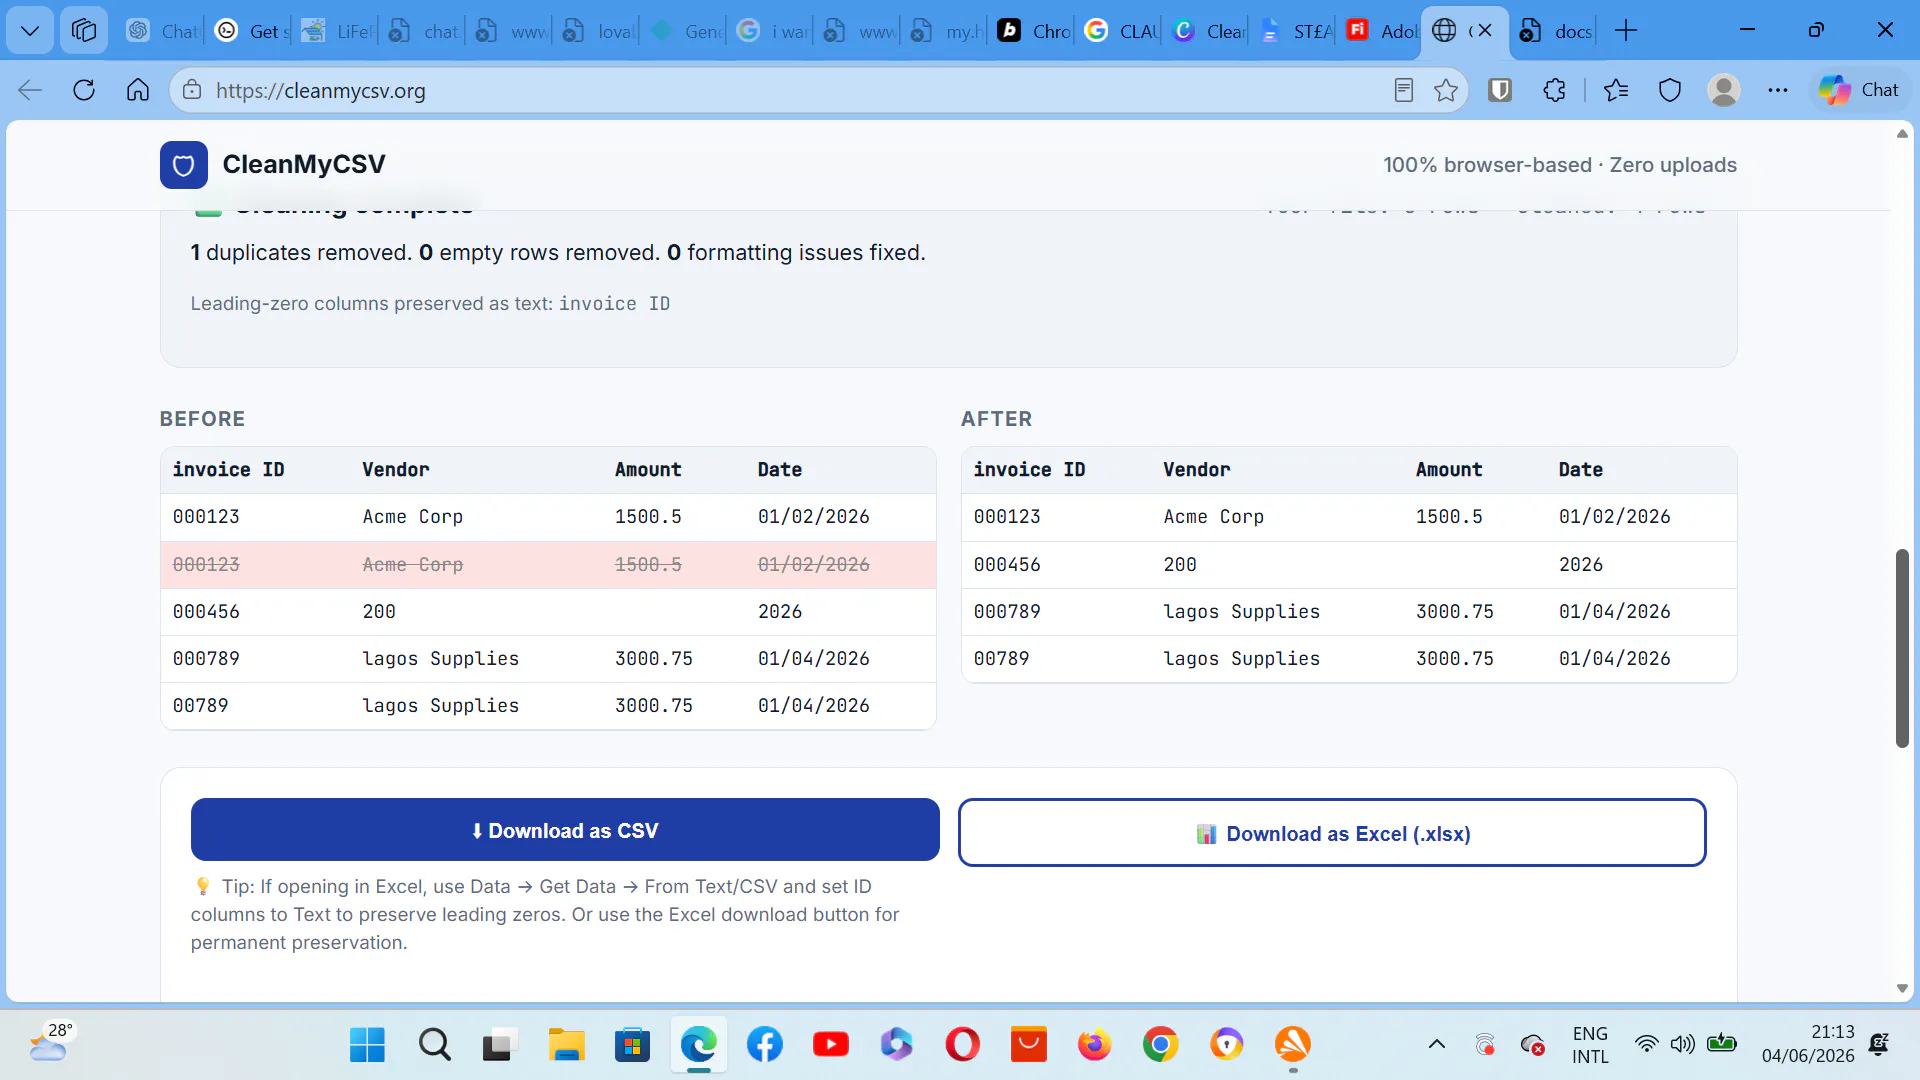Switch to the Google CLAU tab

[1121, 31]
